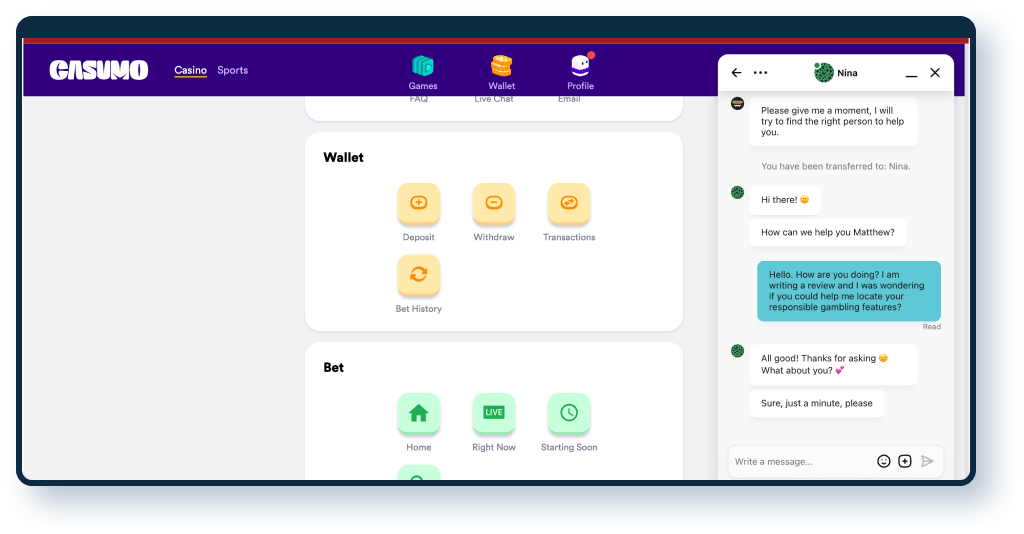Open chat more options menu
The height and width of the screenshot is (534, 1024).
coord(761,73)
